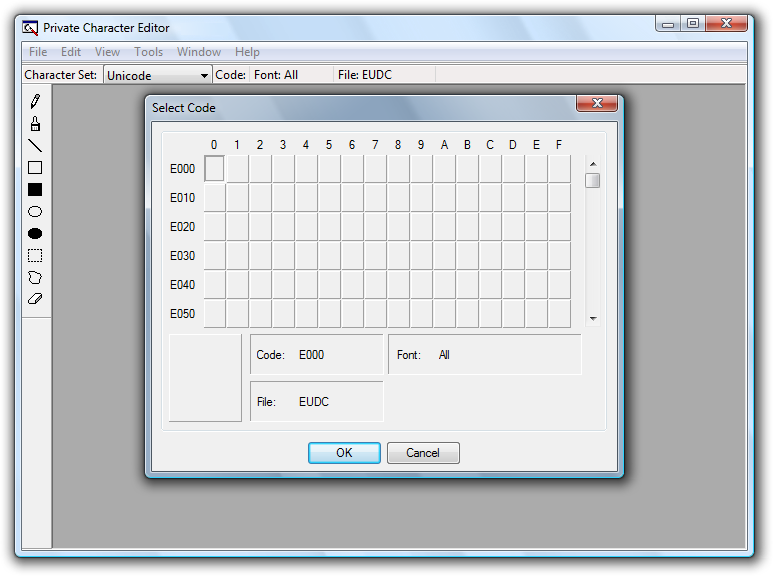Click the code grid scroll down arrow
The height and width of the screenshot is (576, 773).
click(x=593, y=319)
